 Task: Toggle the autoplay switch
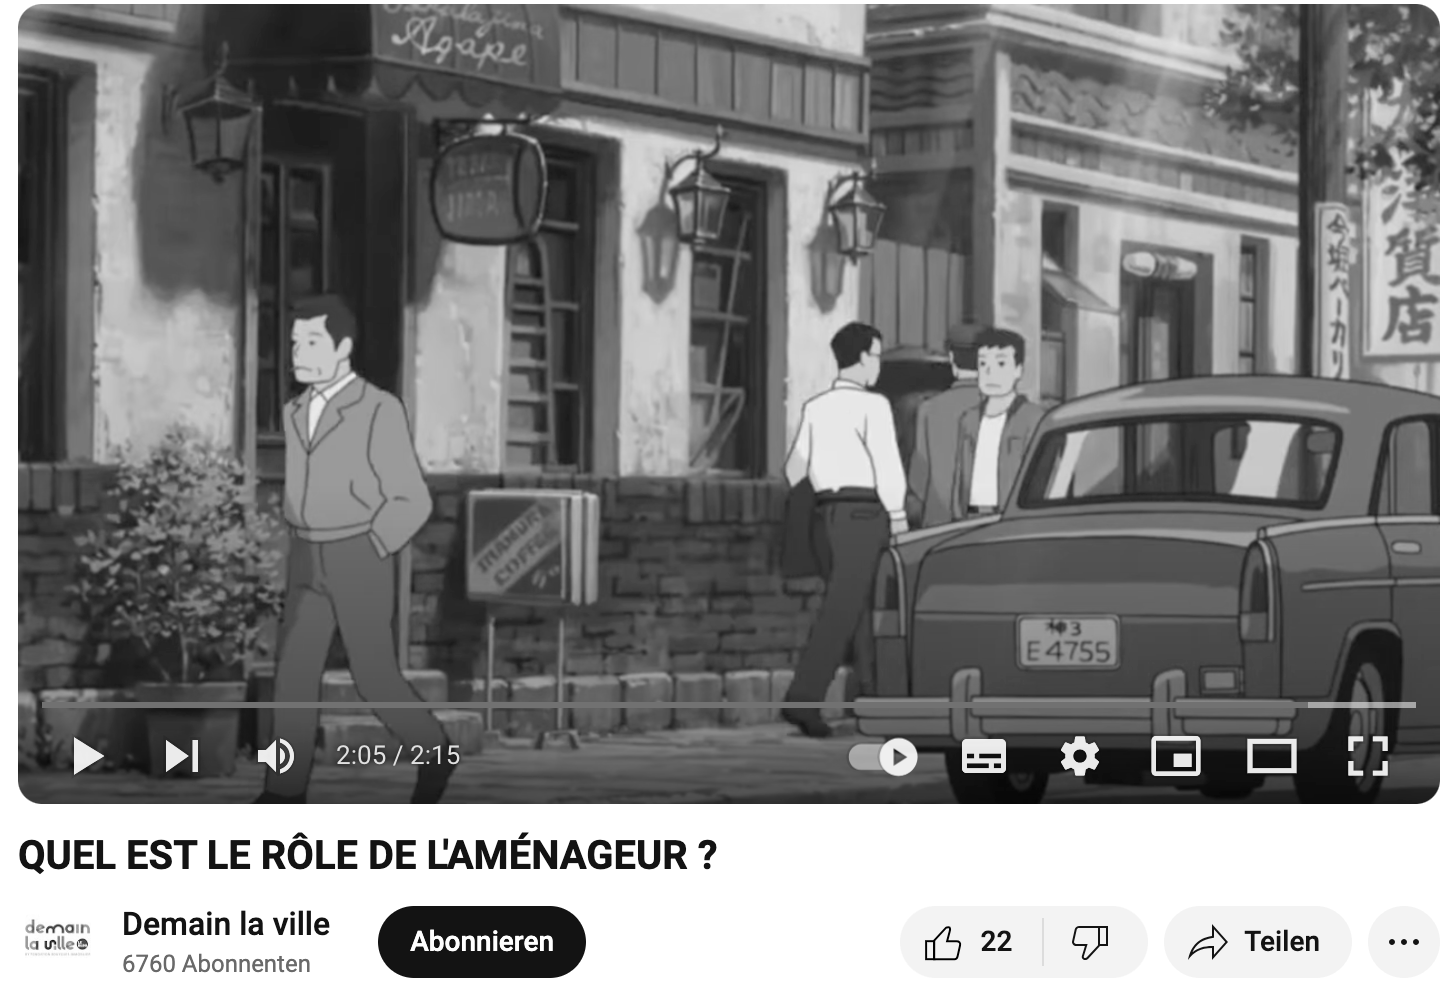(x=883, y=757)
